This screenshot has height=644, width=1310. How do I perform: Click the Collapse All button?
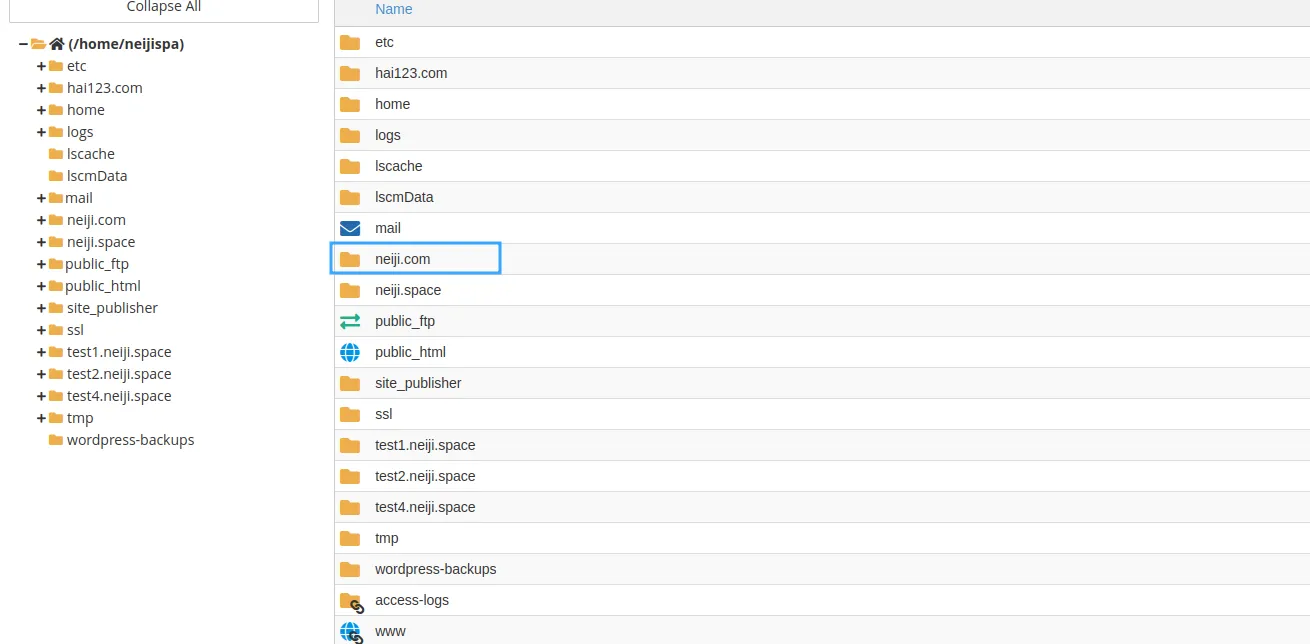164,8
